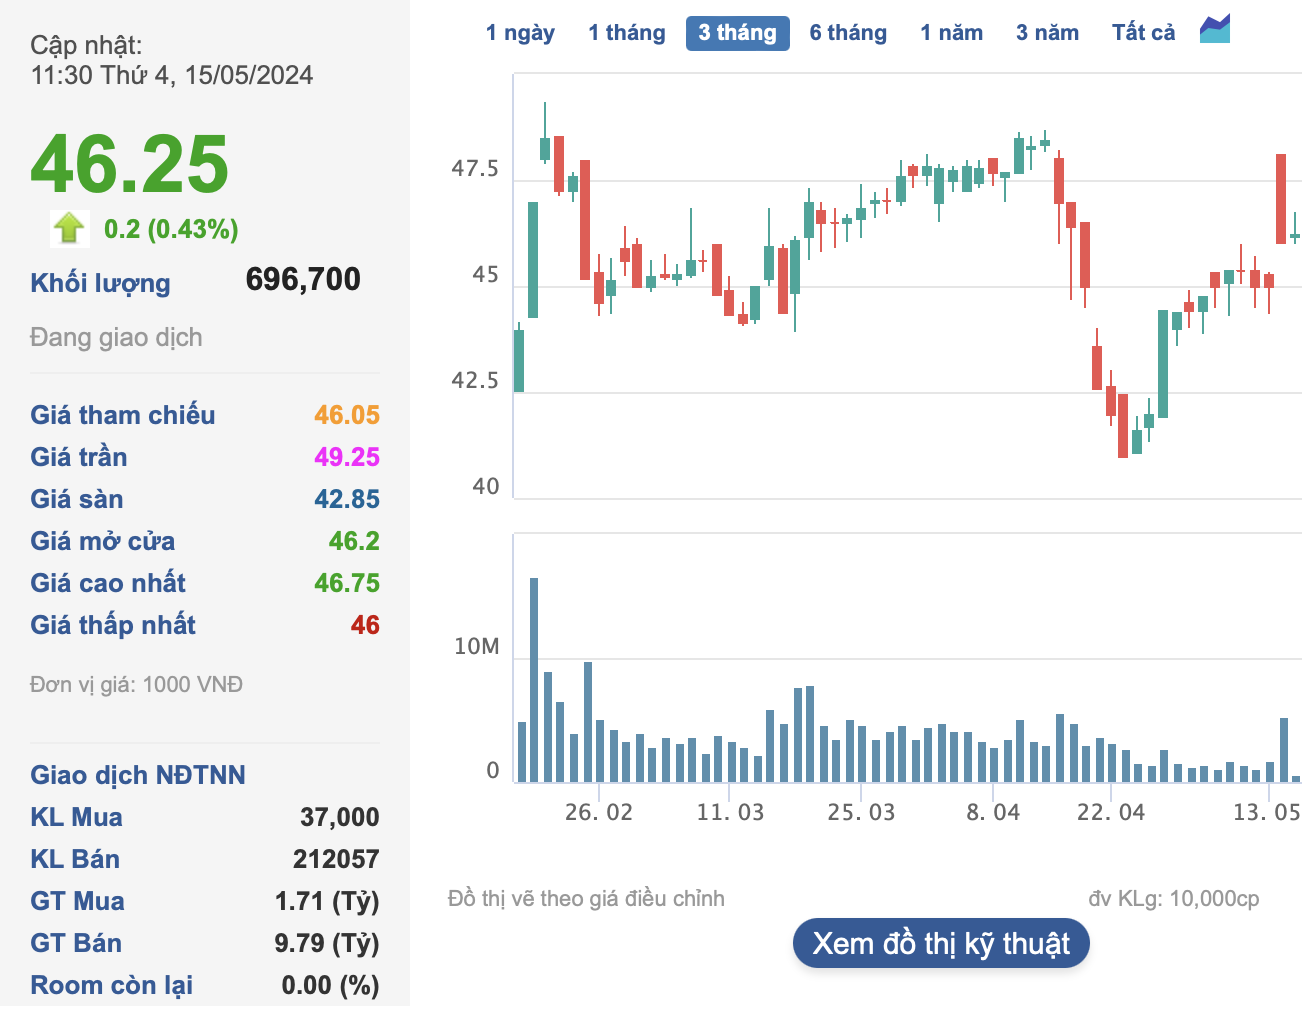
Task: Click the green up arrow price icon
Action: (69, 228)
